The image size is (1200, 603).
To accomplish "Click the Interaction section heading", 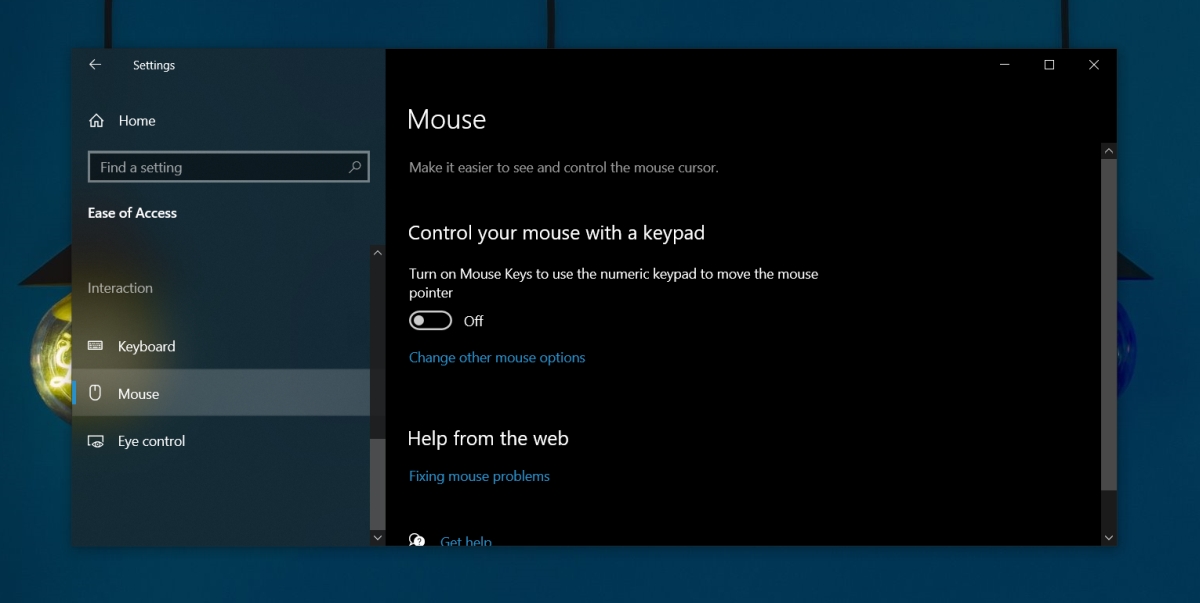I will click(x=120, y=288).
